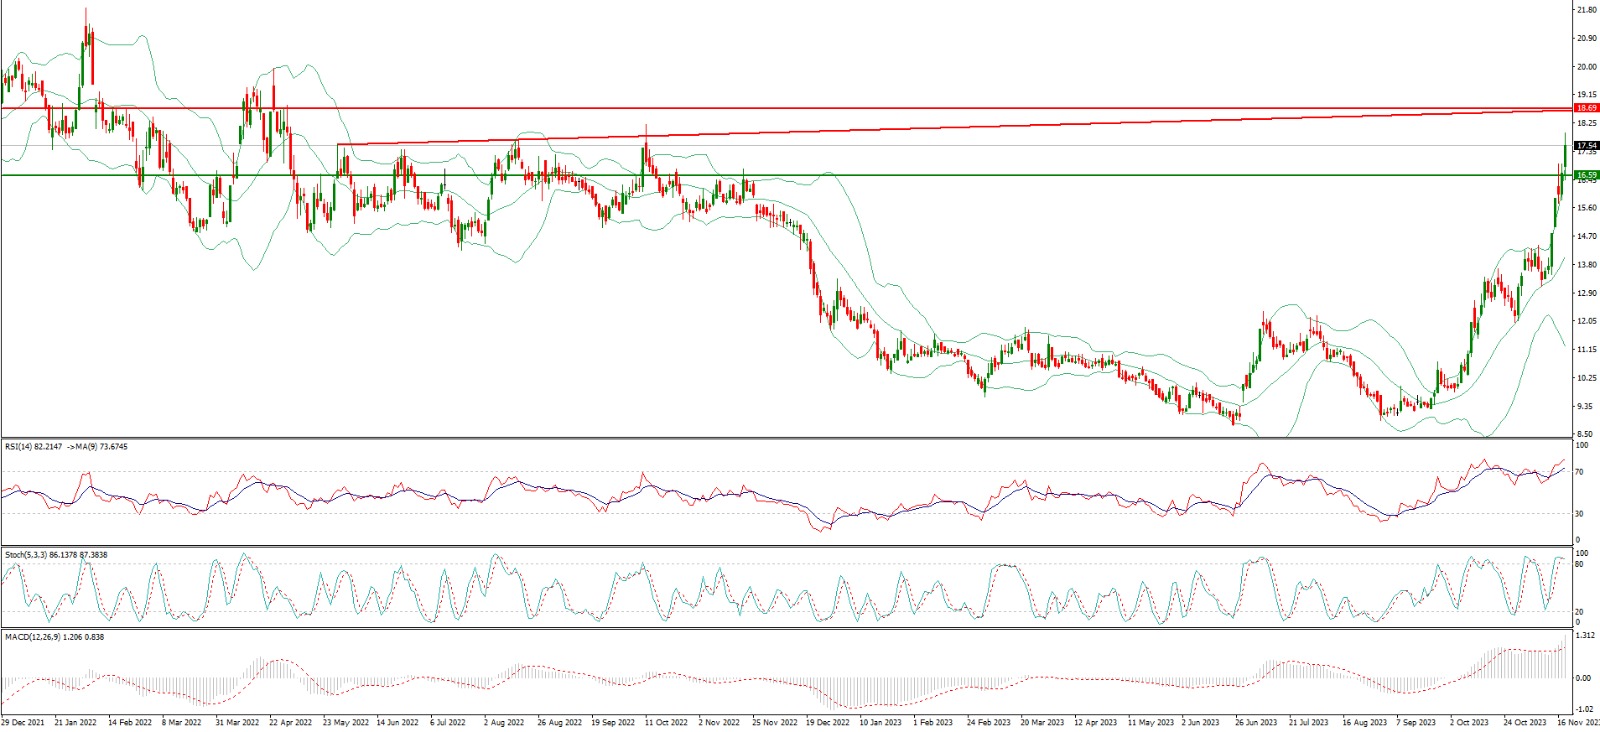This screenshot has height=732, width=1600.
Task: Click the 12.05 price scale value
Action: 1586,322
